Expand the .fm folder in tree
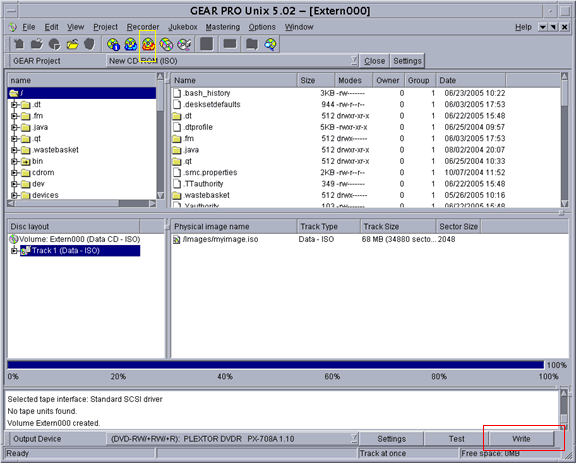 point(14,116)
